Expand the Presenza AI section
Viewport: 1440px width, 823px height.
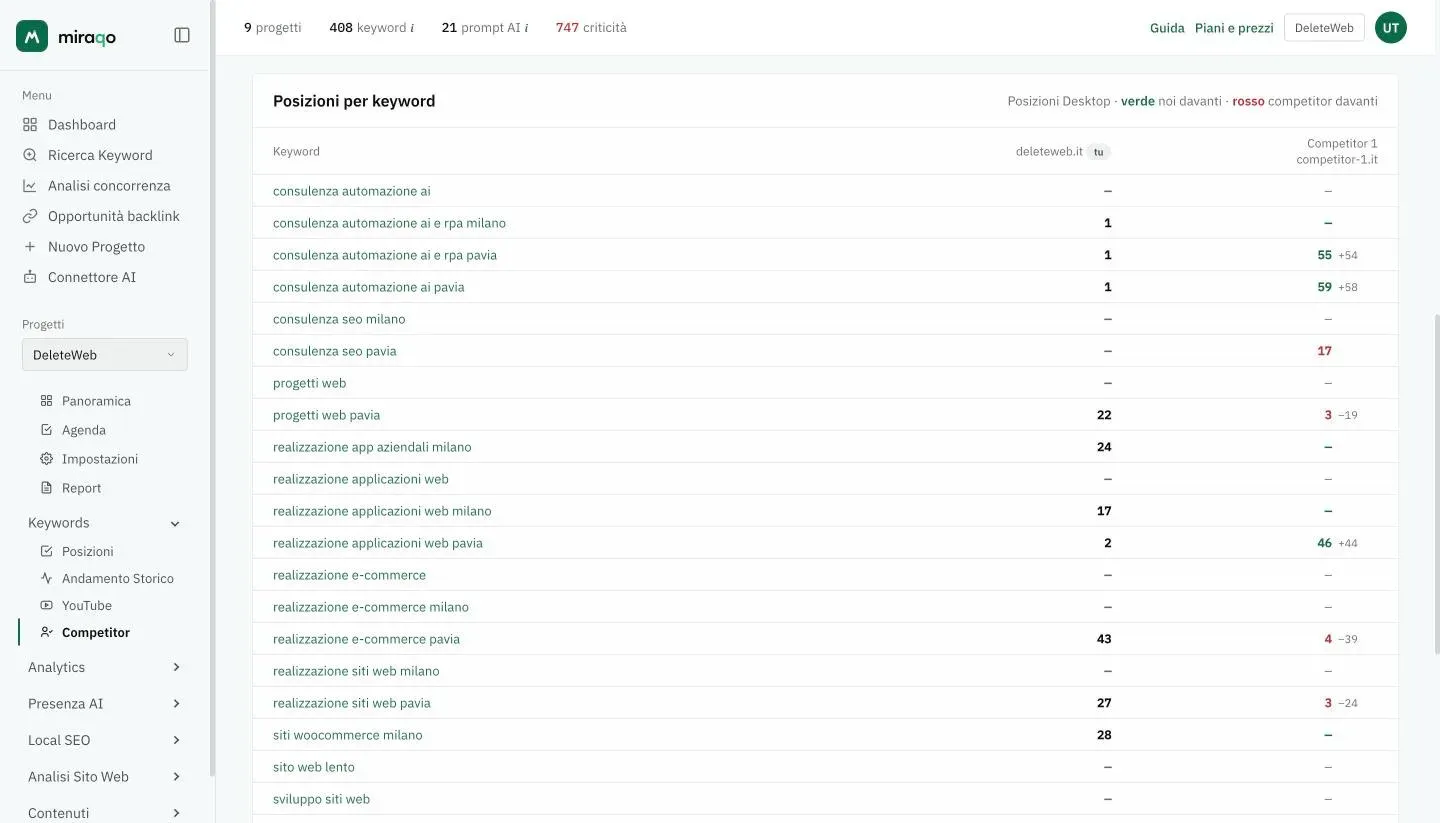[105, 704]
